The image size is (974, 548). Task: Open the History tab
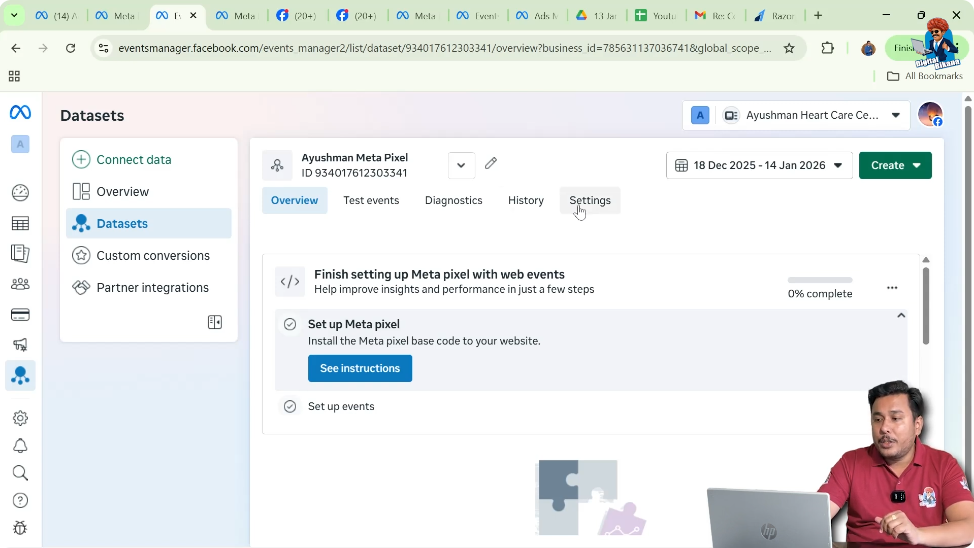[526, 201]
